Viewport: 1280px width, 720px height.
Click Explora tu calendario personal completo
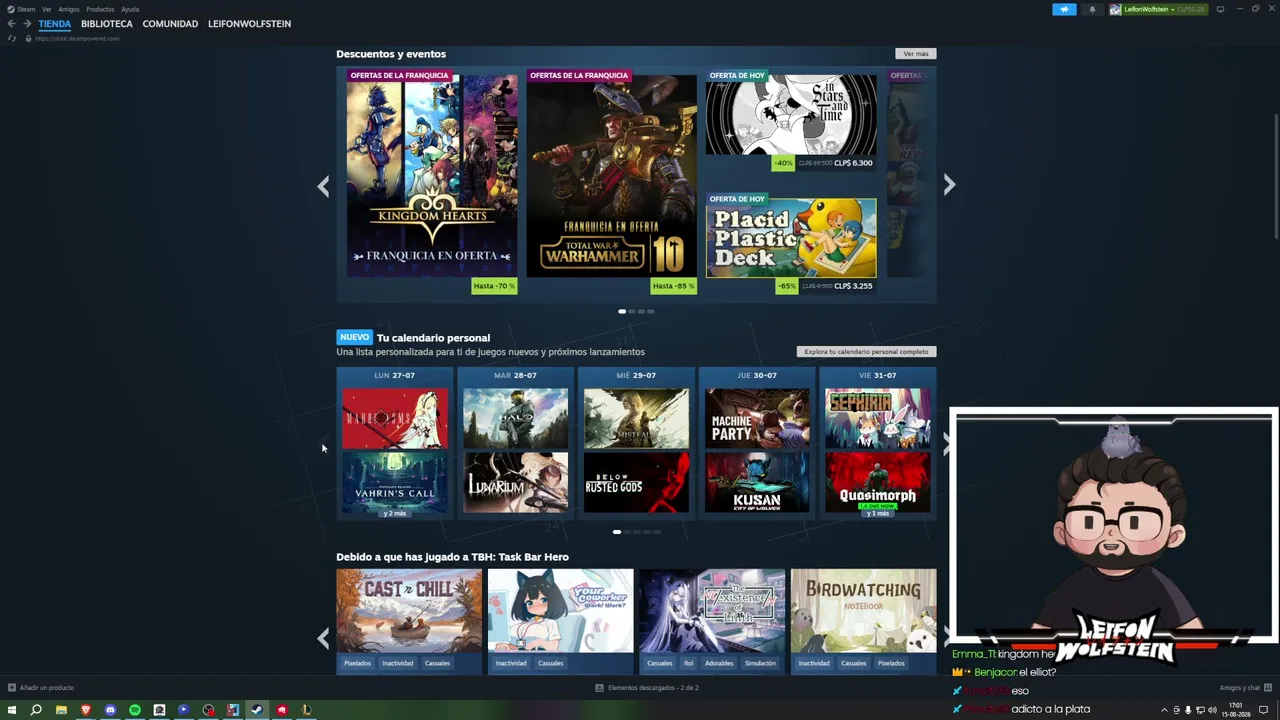867,352
